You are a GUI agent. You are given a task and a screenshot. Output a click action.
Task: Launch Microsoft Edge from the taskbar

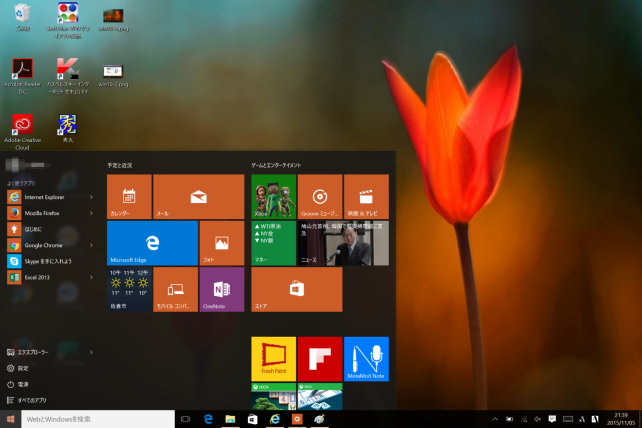tap(208, 419)
